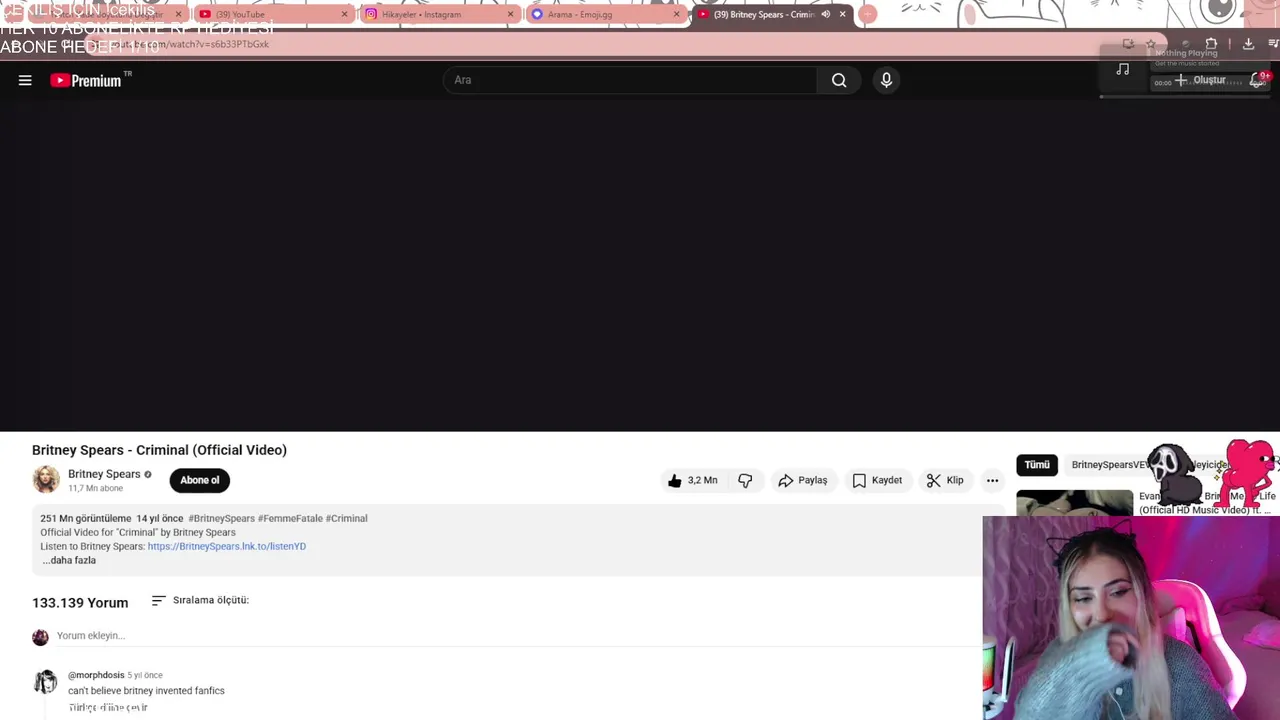The width and height of the screenshot is (1280, 720).
Task: Open the YouTube hamburger guide menu
Action: point(25,80)
